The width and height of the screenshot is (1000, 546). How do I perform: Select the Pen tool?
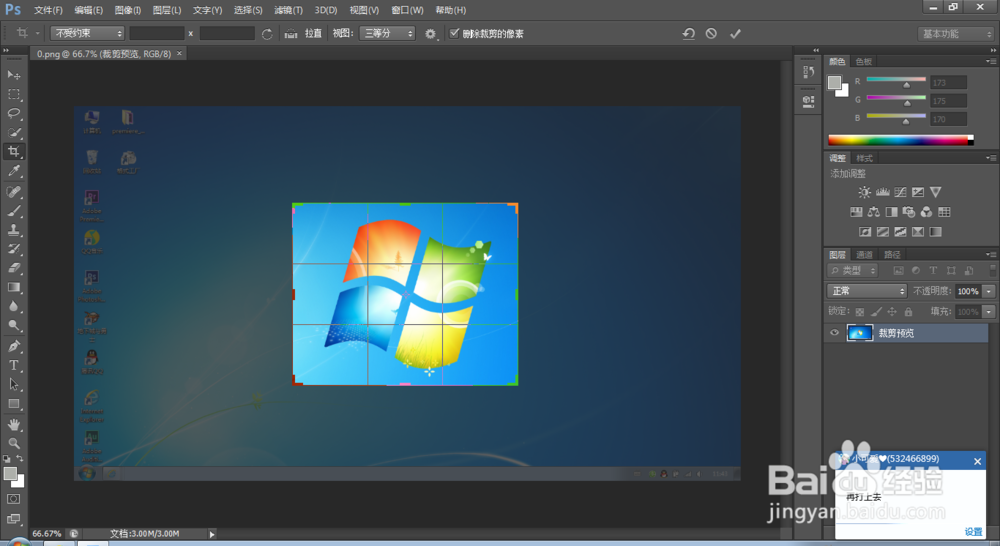(x=13, y=346)
